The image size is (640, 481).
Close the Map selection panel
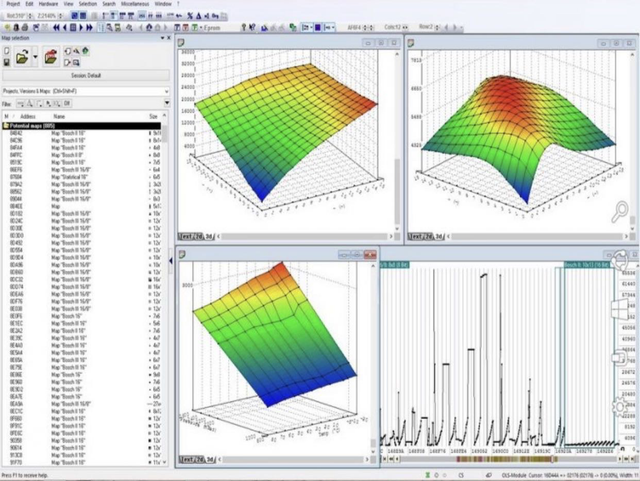click(167, 39)
